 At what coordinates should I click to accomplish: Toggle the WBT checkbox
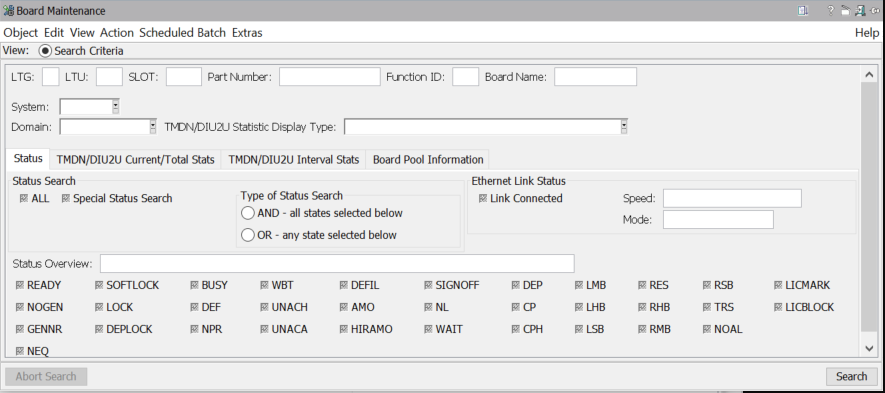(264, 286)
